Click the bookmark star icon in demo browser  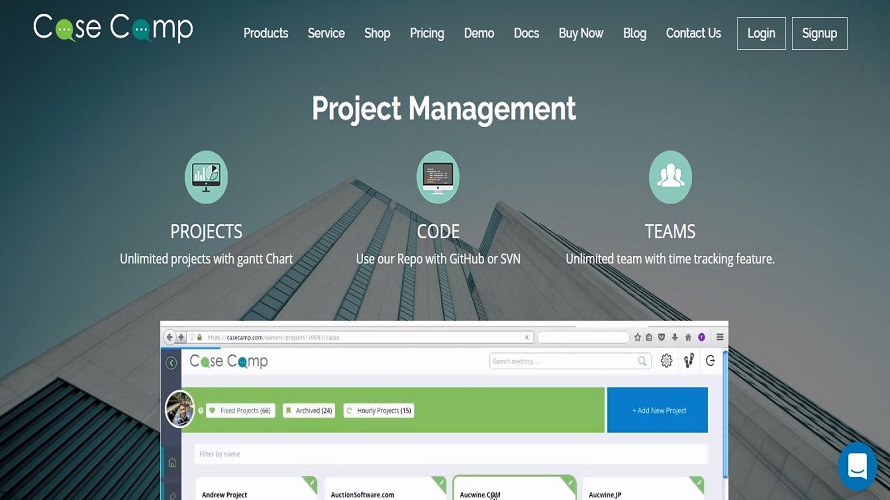click(637, 337)
